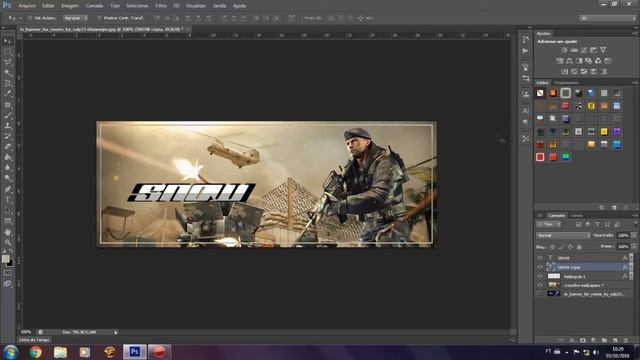Select the Pen tool
This screenshot has height=360, width=640.
[8, 189]
